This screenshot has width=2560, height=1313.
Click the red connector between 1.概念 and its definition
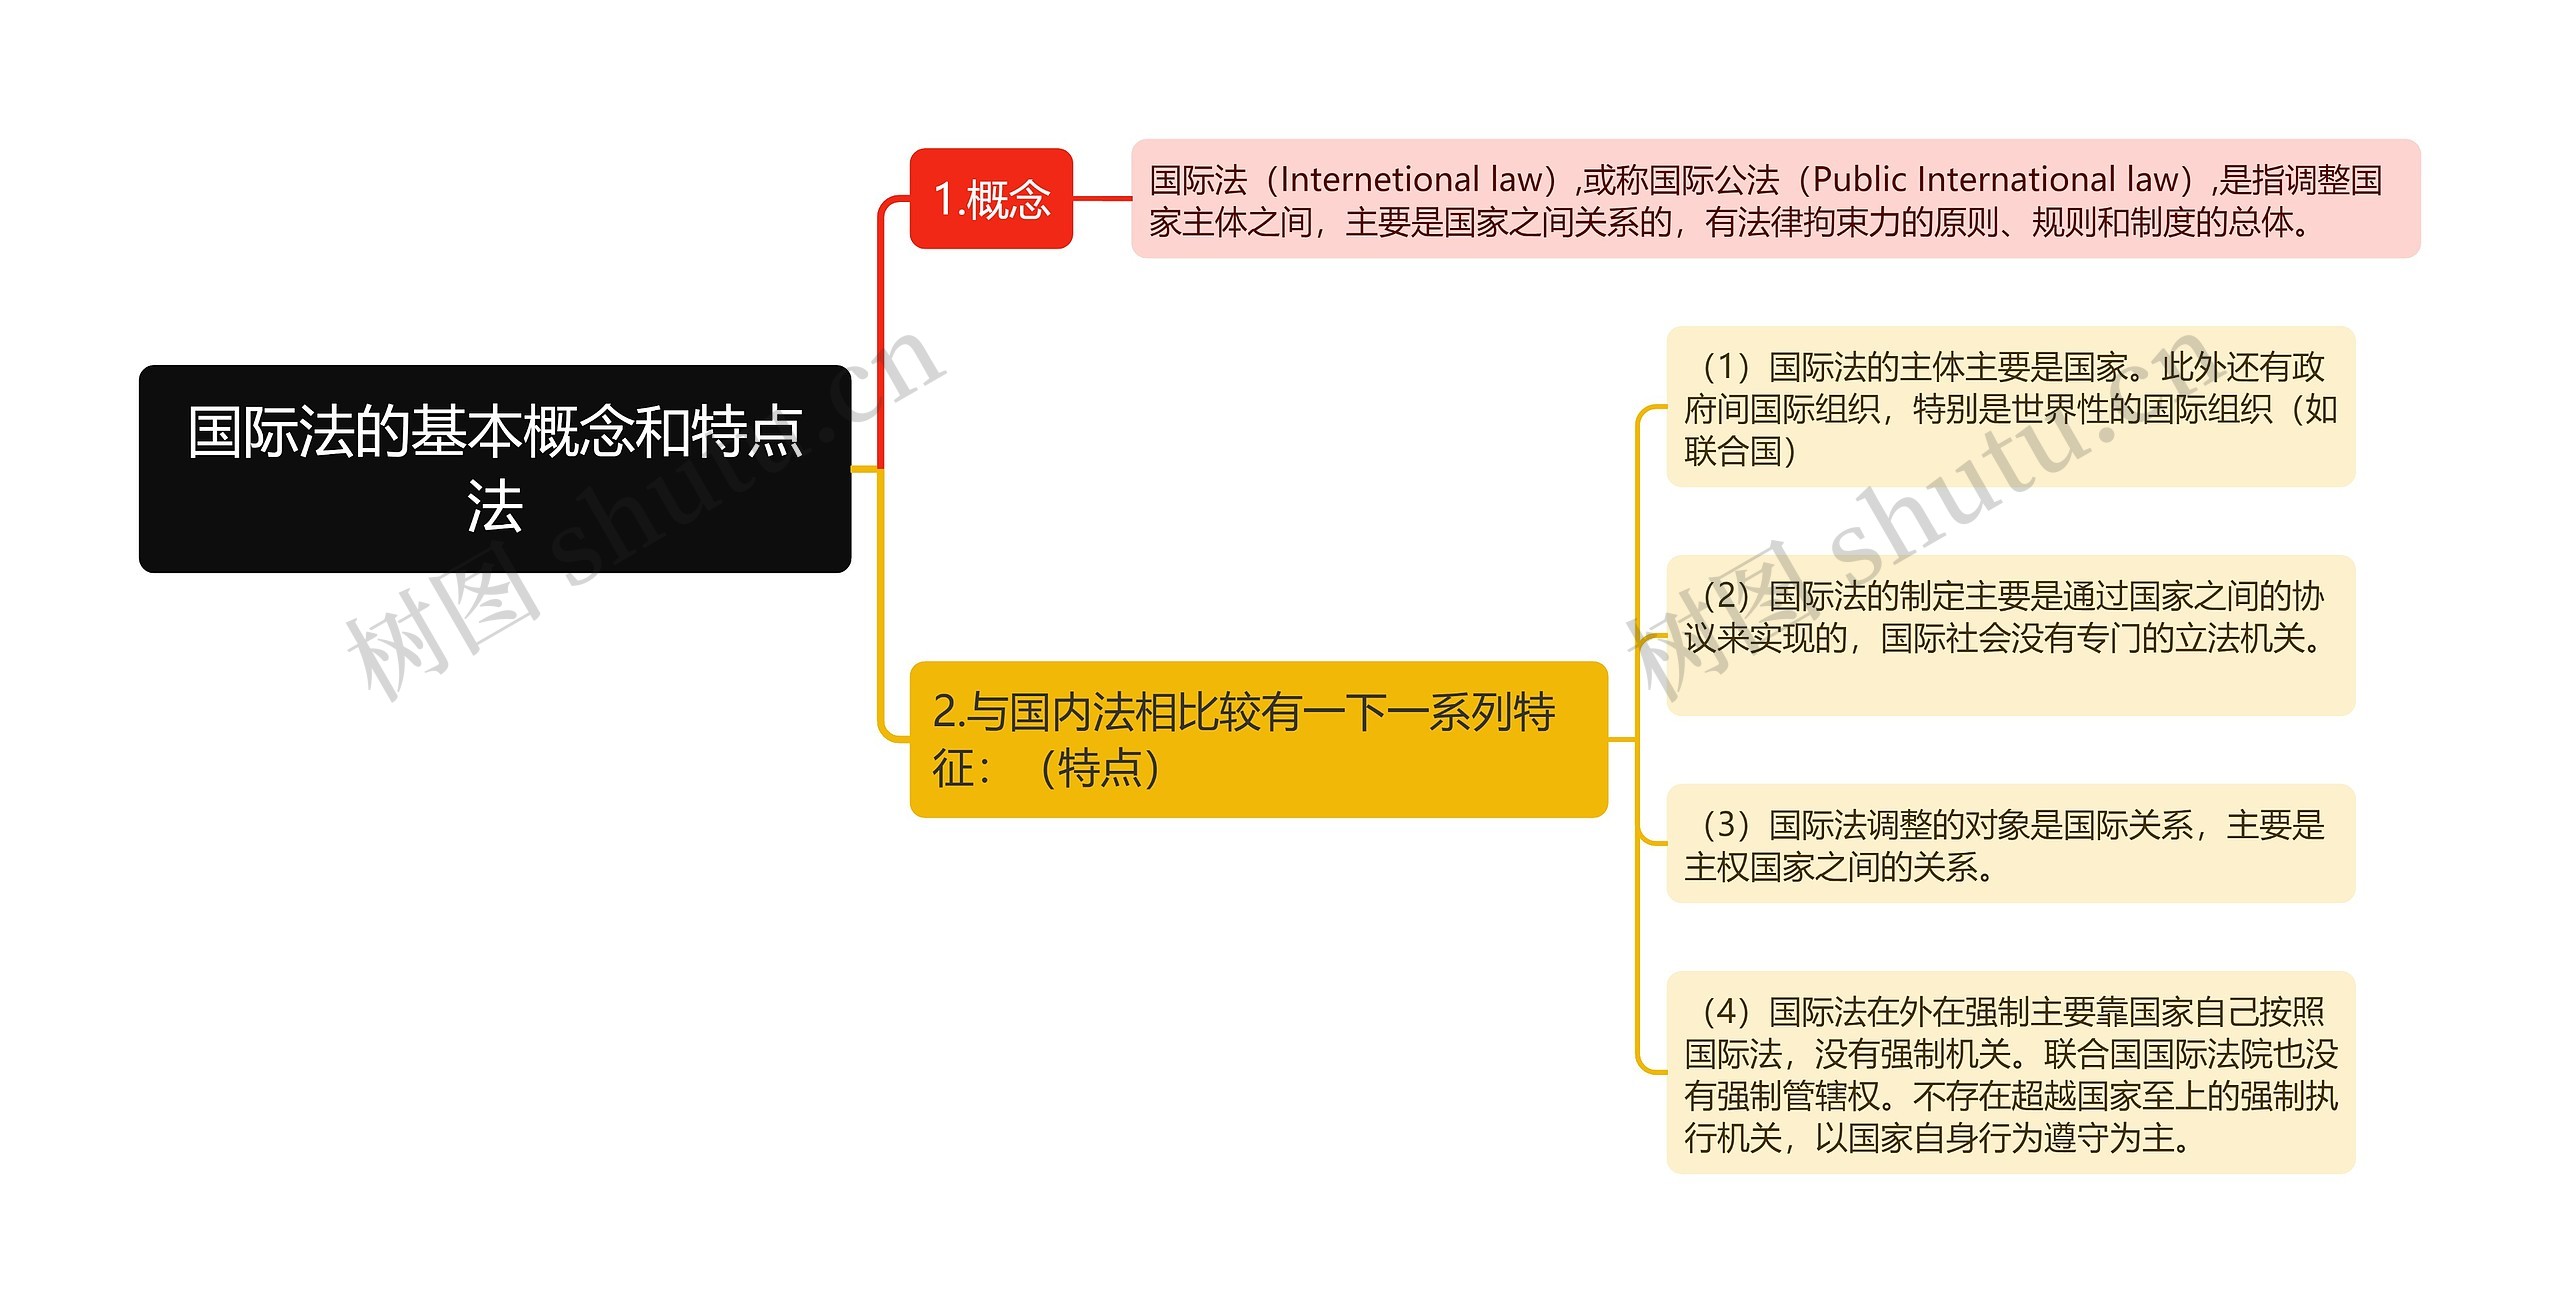coord(1101,199)
